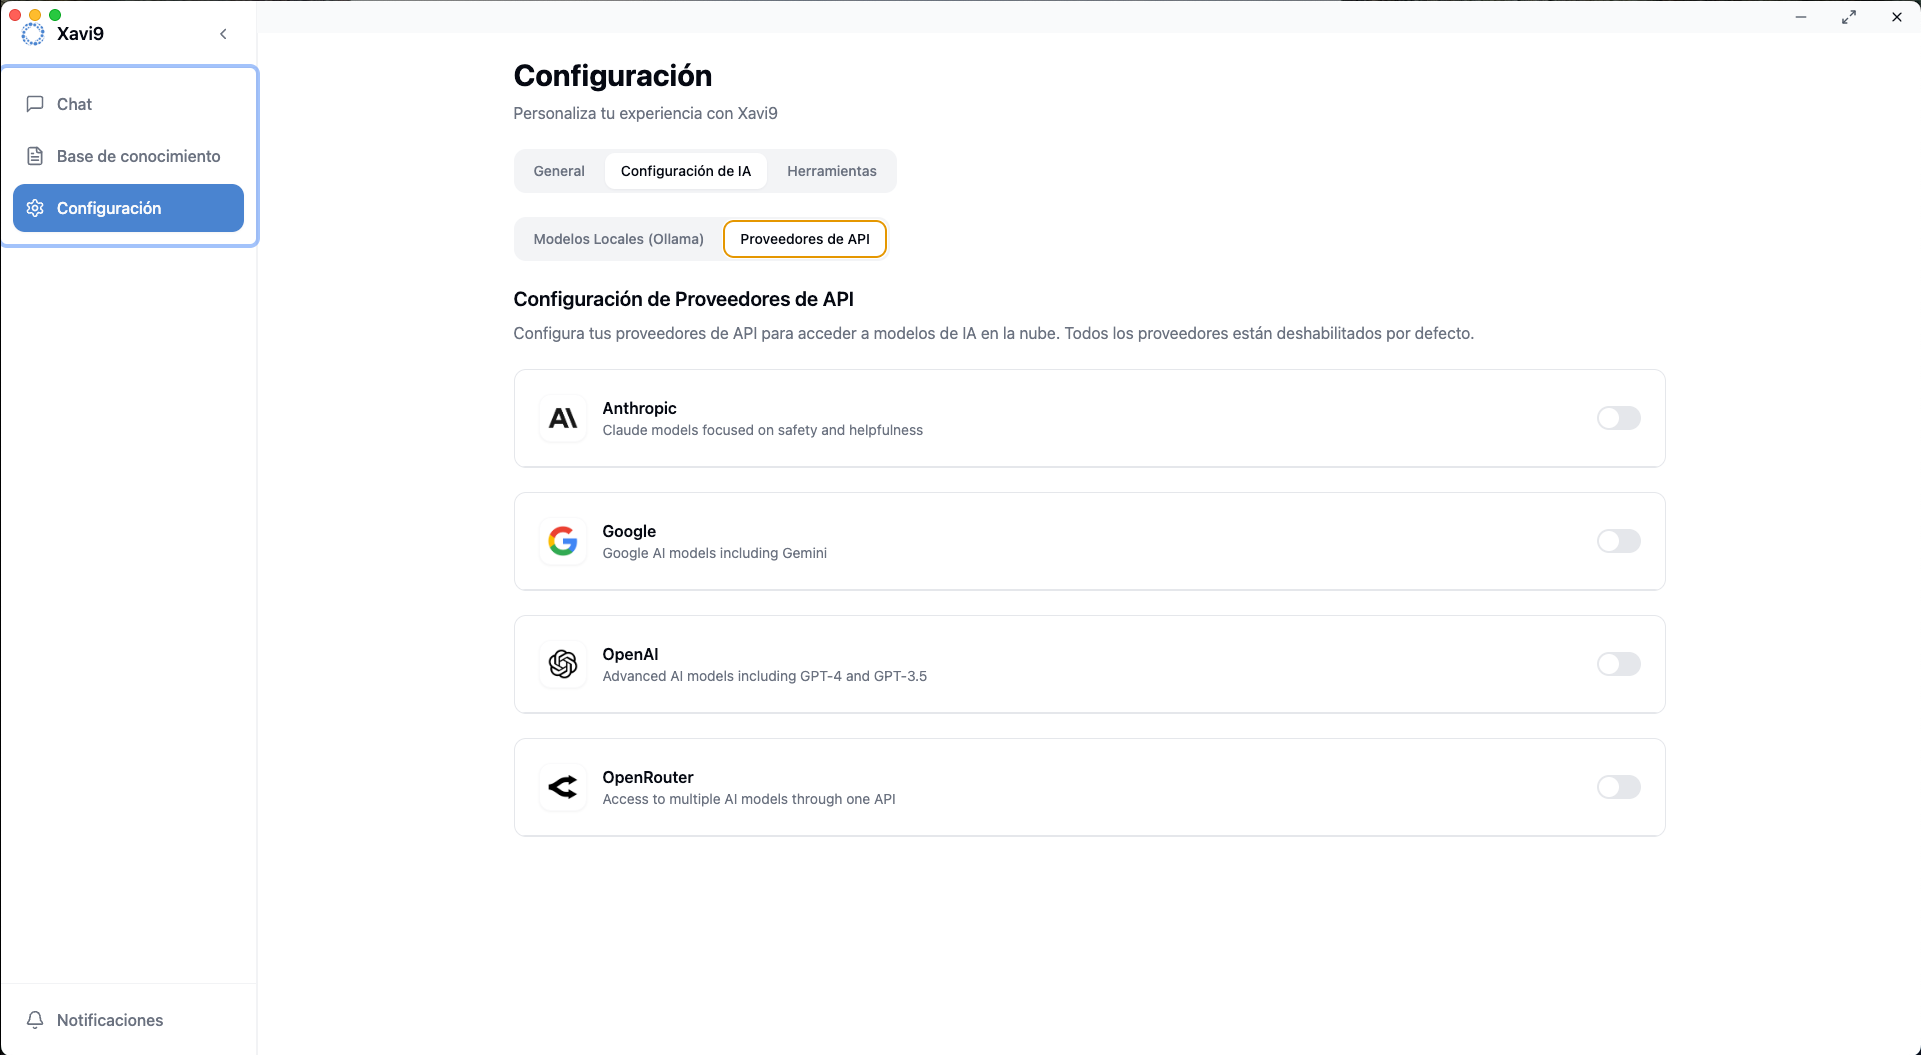Open the Herramientas tab

[x=831, y=171]
